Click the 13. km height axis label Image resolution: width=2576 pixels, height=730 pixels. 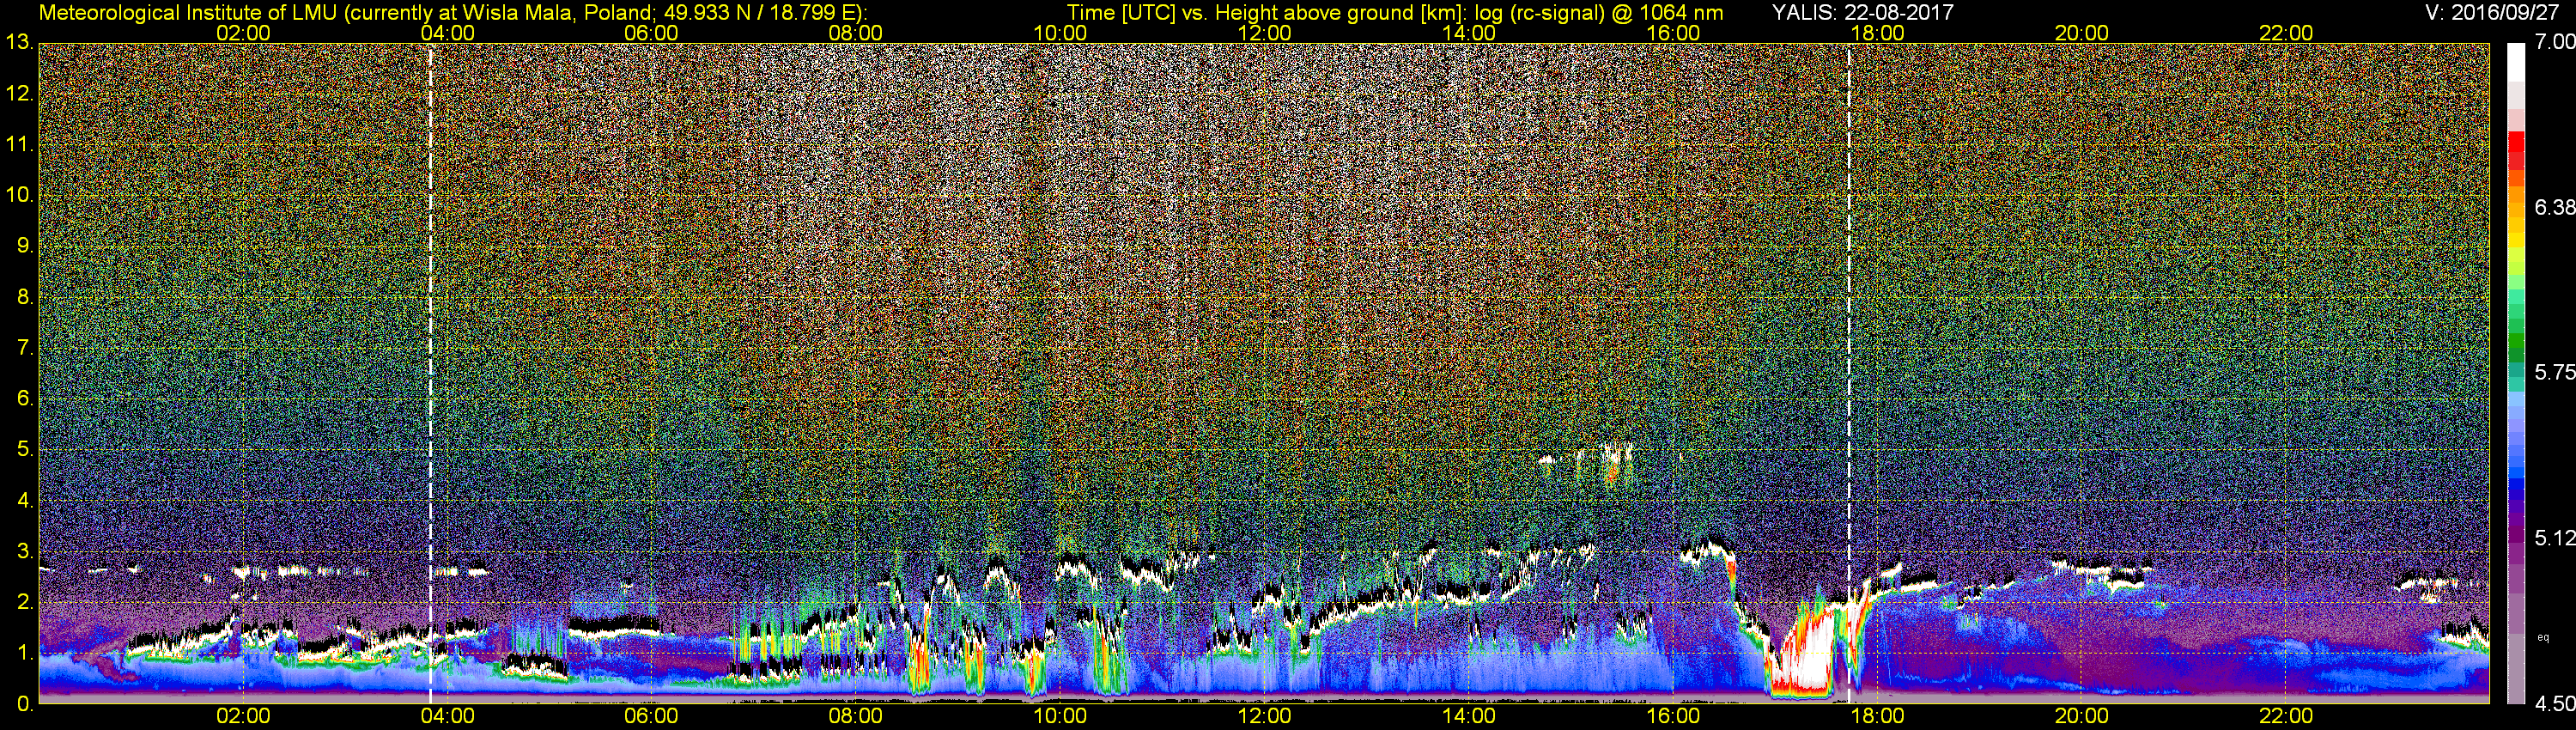click(x=19, y=42)
